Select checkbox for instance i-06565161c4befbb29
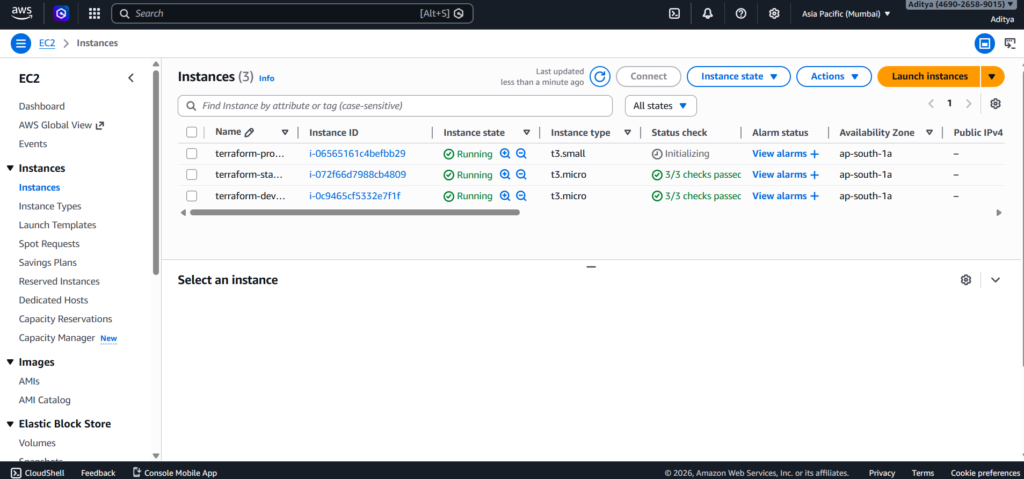This screenshot has height=479, width=1024. pyautogui.click(x=192, y=154)
